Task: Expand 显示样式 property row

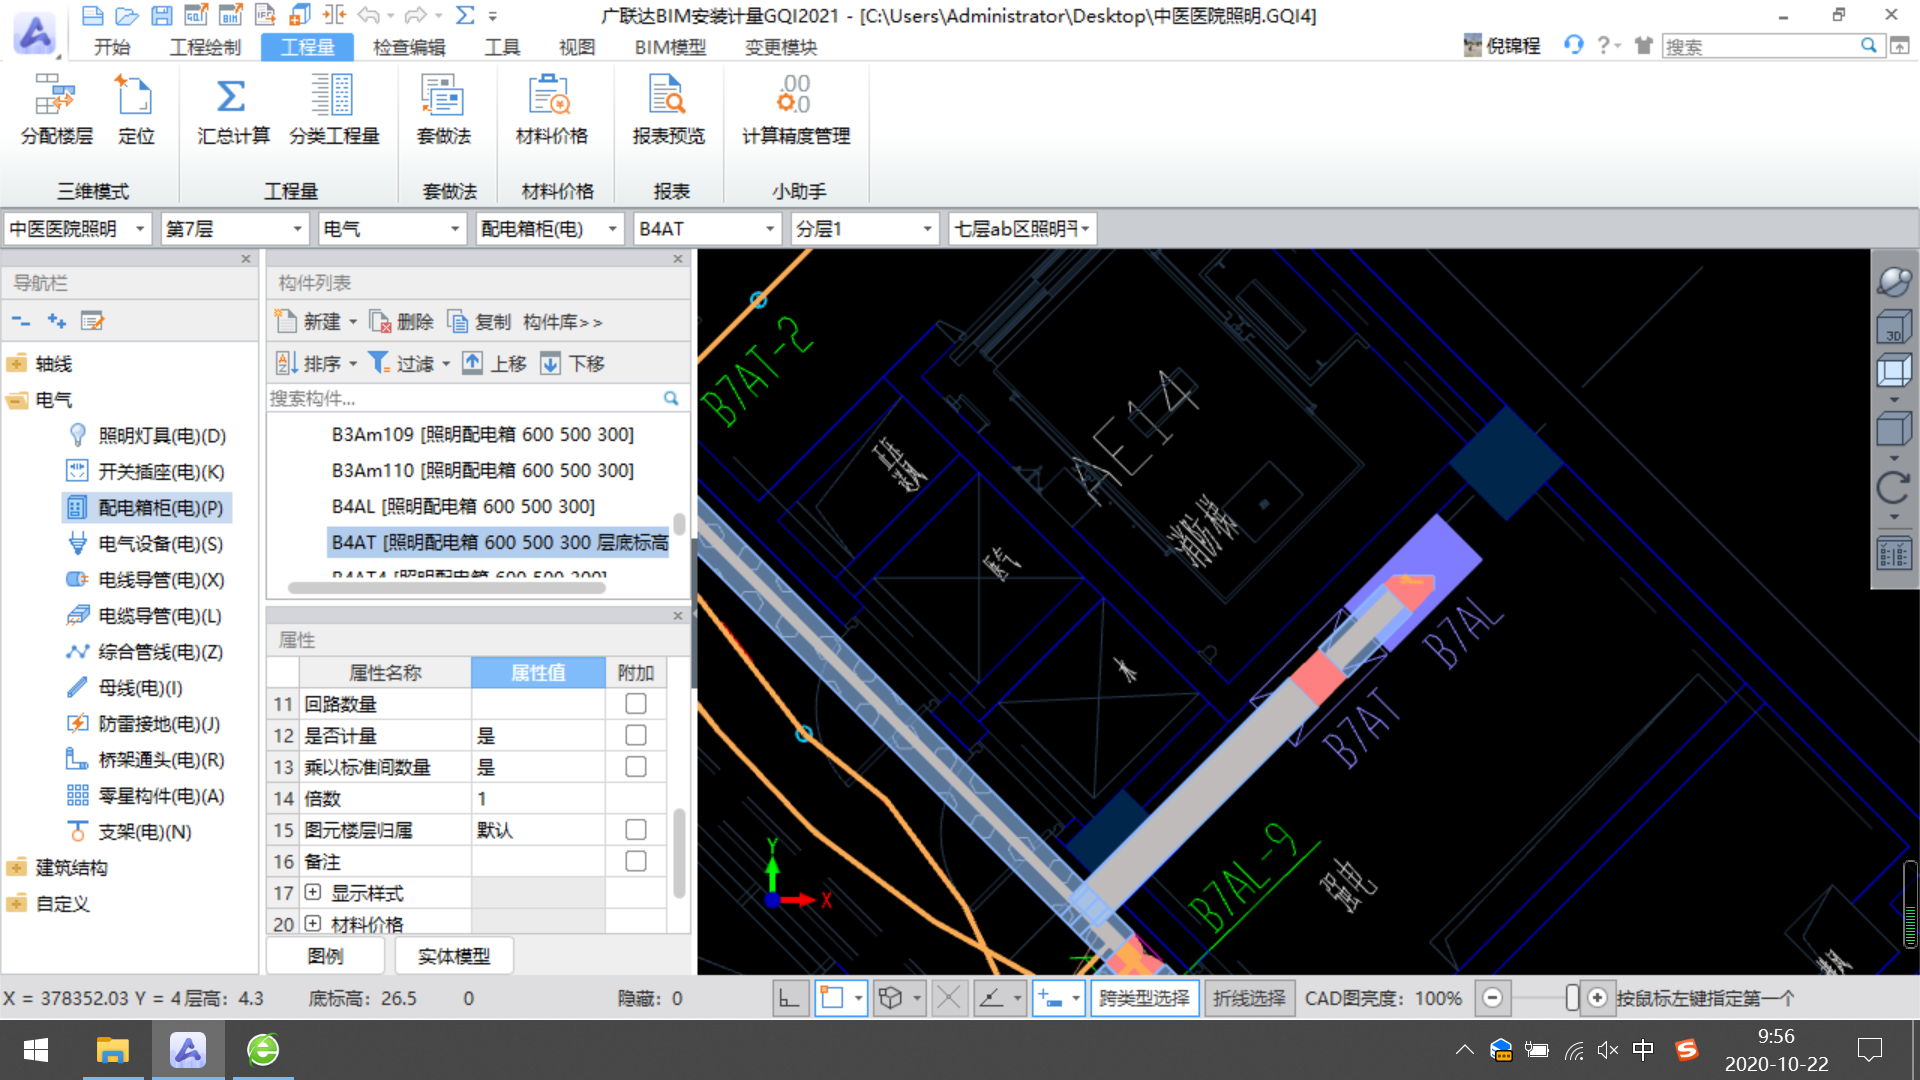Action: pos(313,892)
